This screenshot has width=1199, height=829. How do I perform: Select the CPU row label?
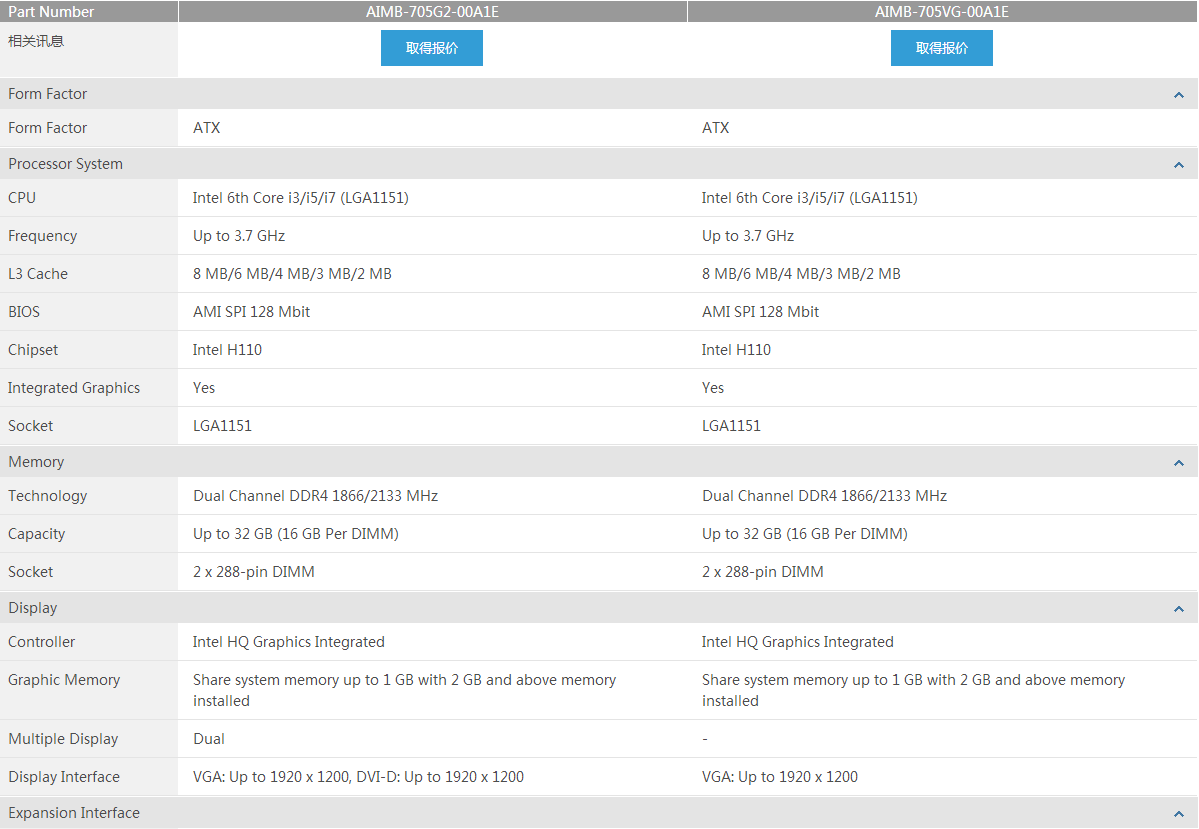click(21, 198)
